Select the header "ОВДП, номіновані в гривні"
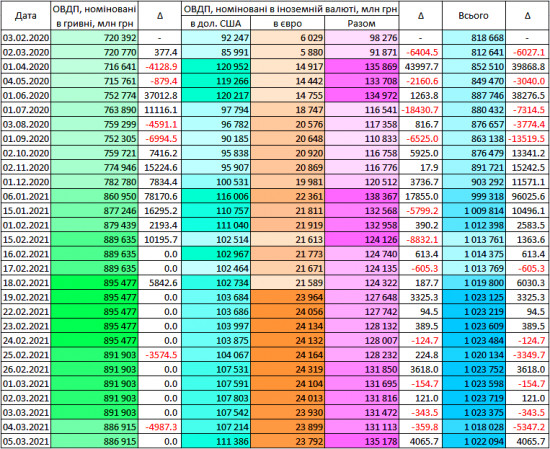 point(94,15)
